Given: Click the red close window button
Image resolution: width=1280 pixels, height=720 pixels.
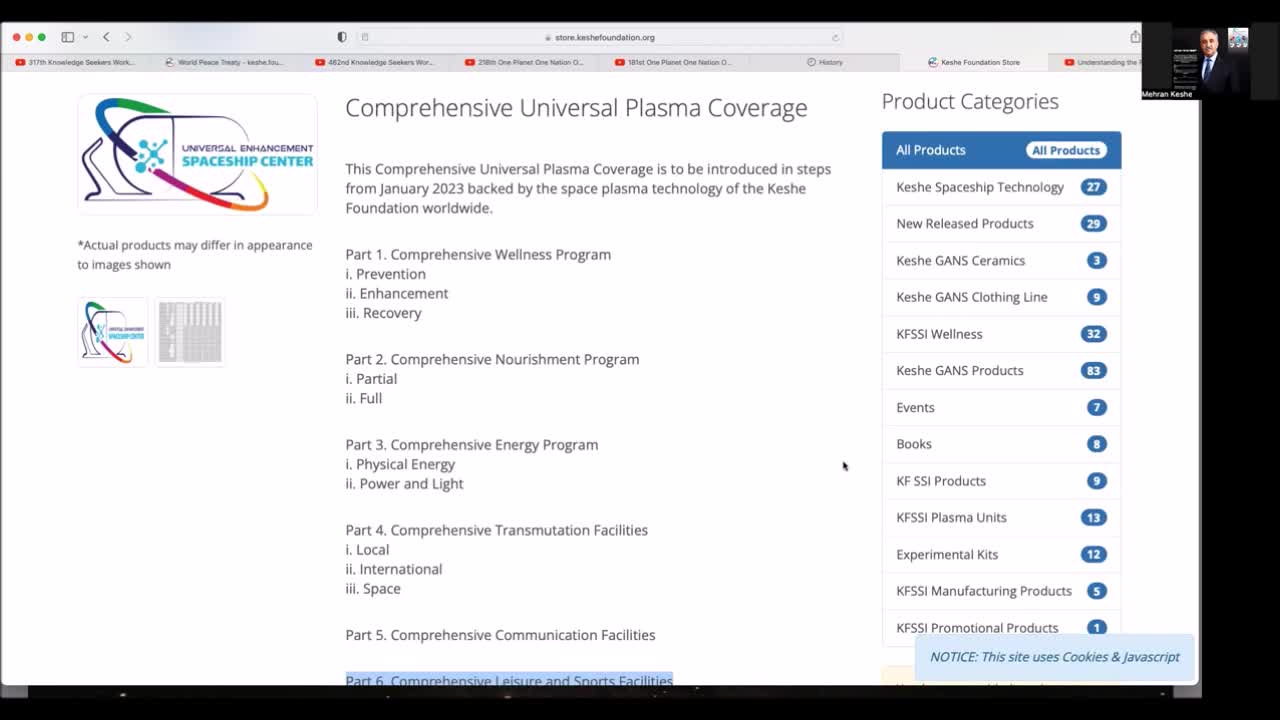Looking at the screenshot, I should coord(16,37).
